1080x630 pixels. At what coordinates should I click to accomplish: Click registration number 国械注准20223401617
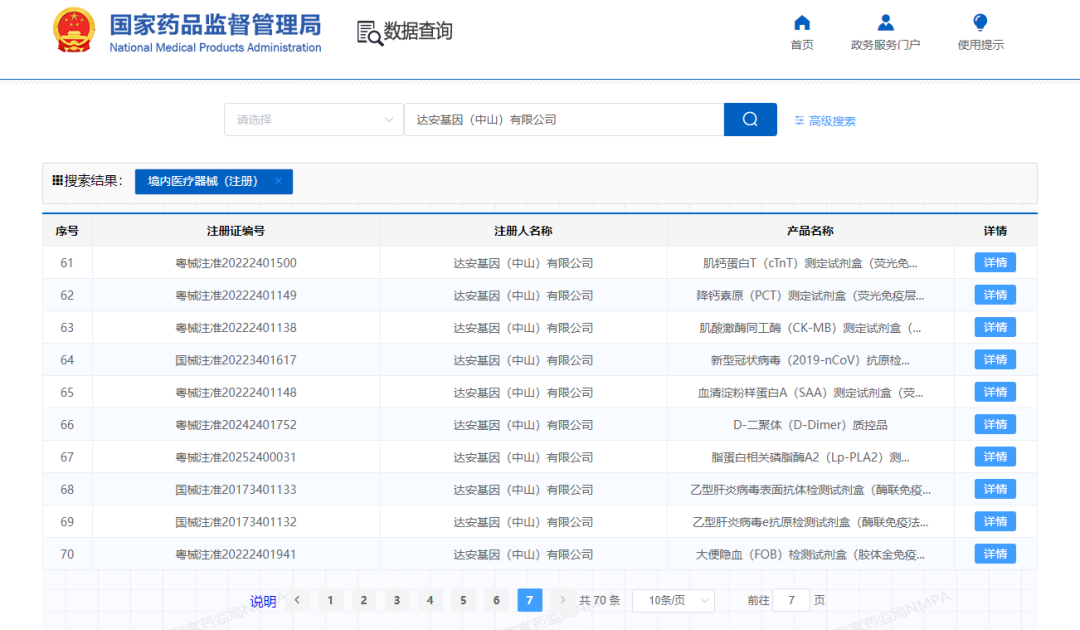pos(236,360)
